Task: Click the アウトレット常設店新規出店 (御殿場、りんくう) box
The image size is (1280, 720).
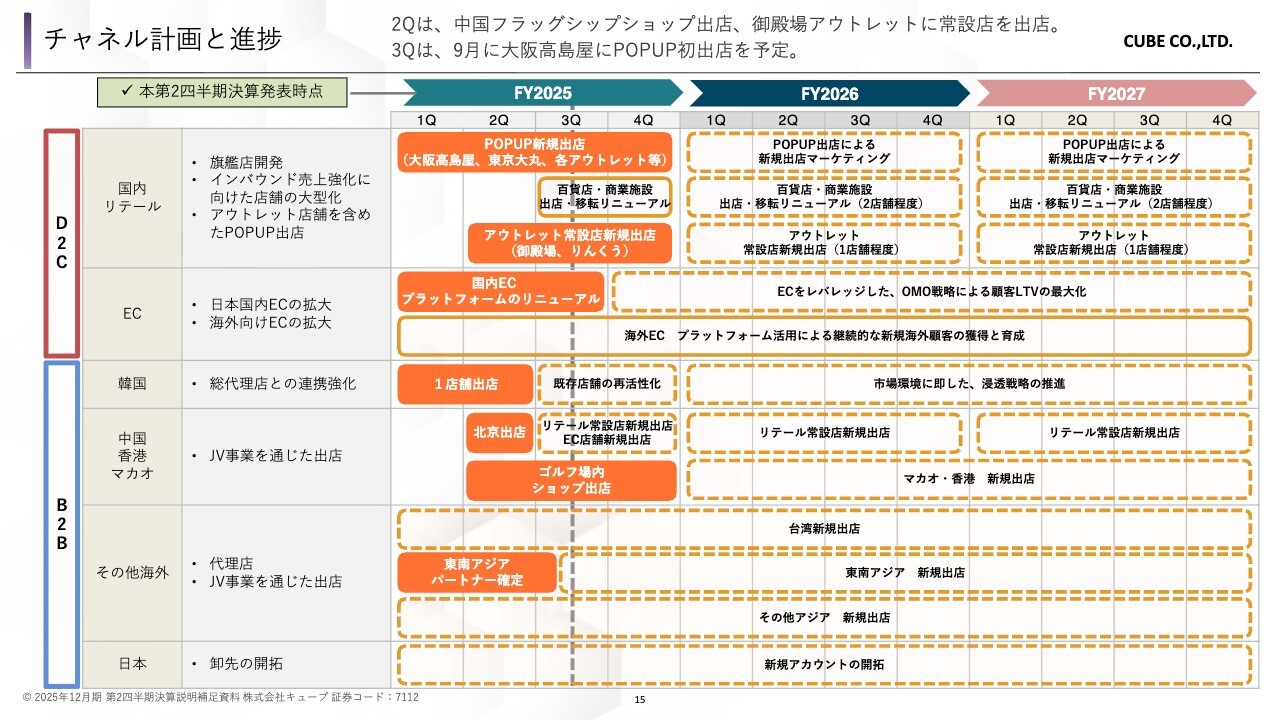Action: (x=570, y=243)
